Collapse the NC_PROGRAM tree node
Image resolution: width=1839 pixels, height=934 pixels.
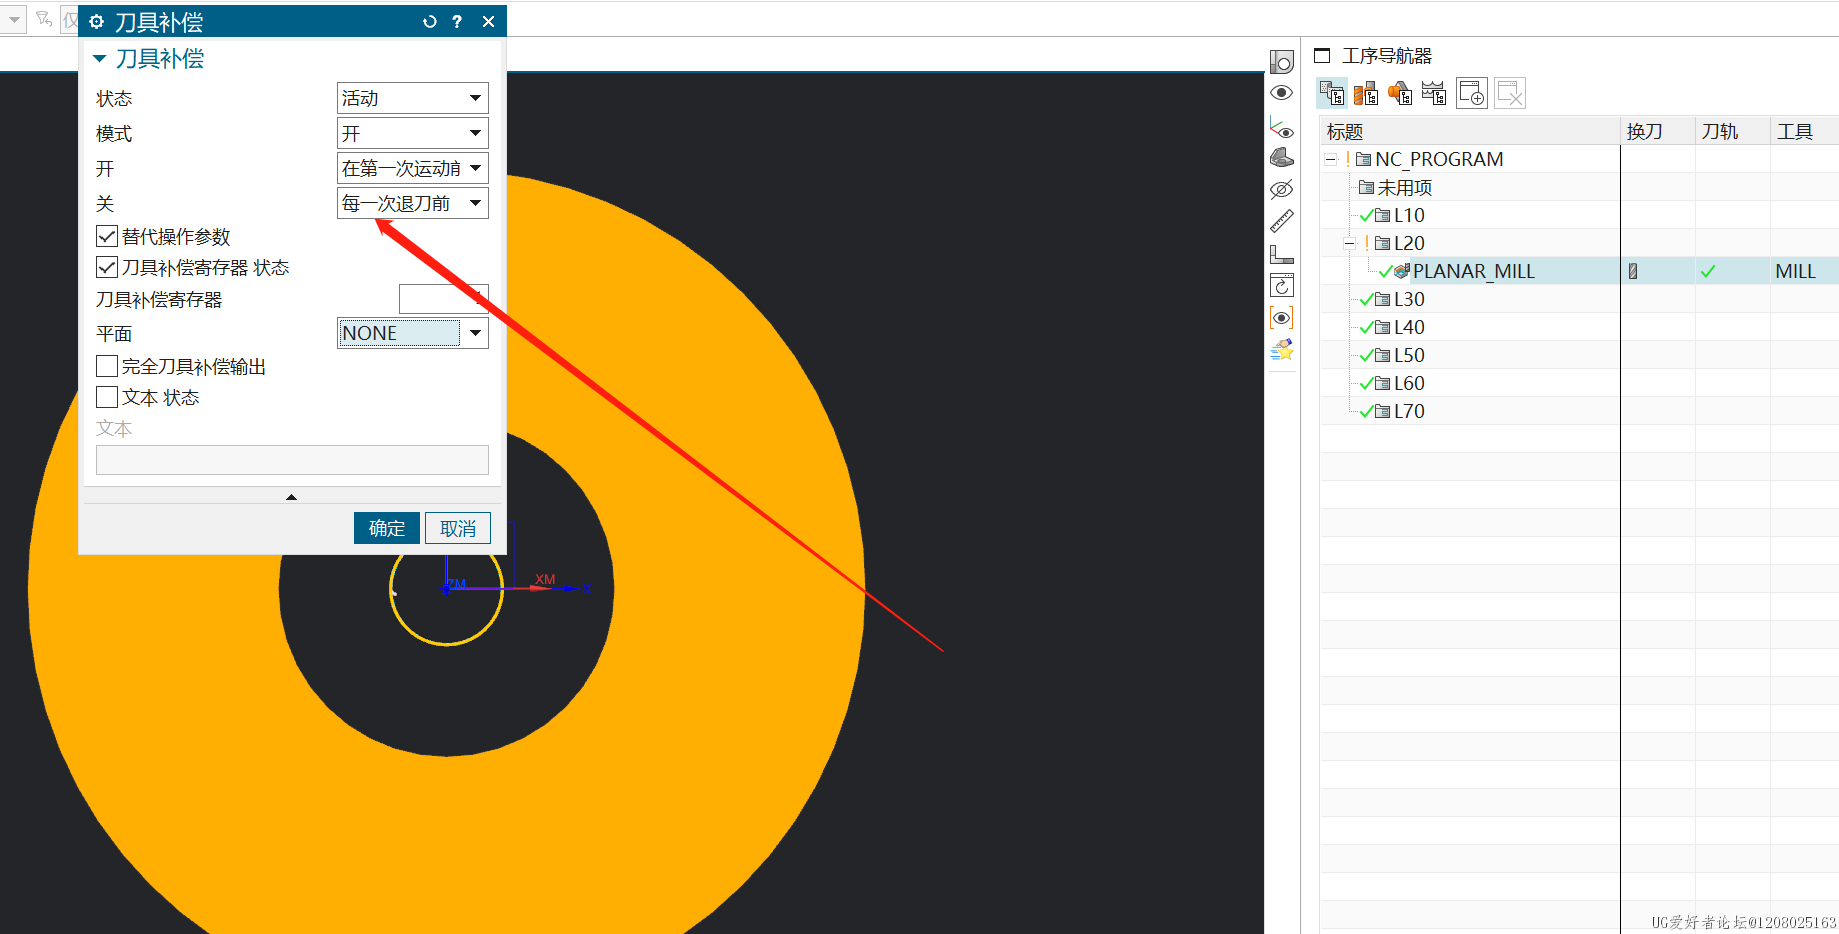tap(1331, 159)
